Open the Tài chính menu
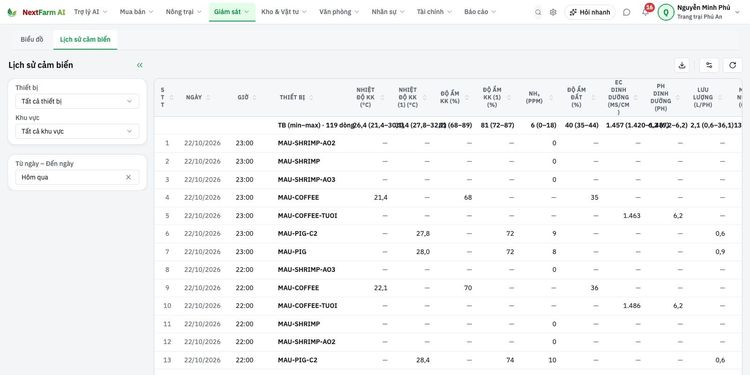Screen dimensions: 750x375 (x=434, y=12)
